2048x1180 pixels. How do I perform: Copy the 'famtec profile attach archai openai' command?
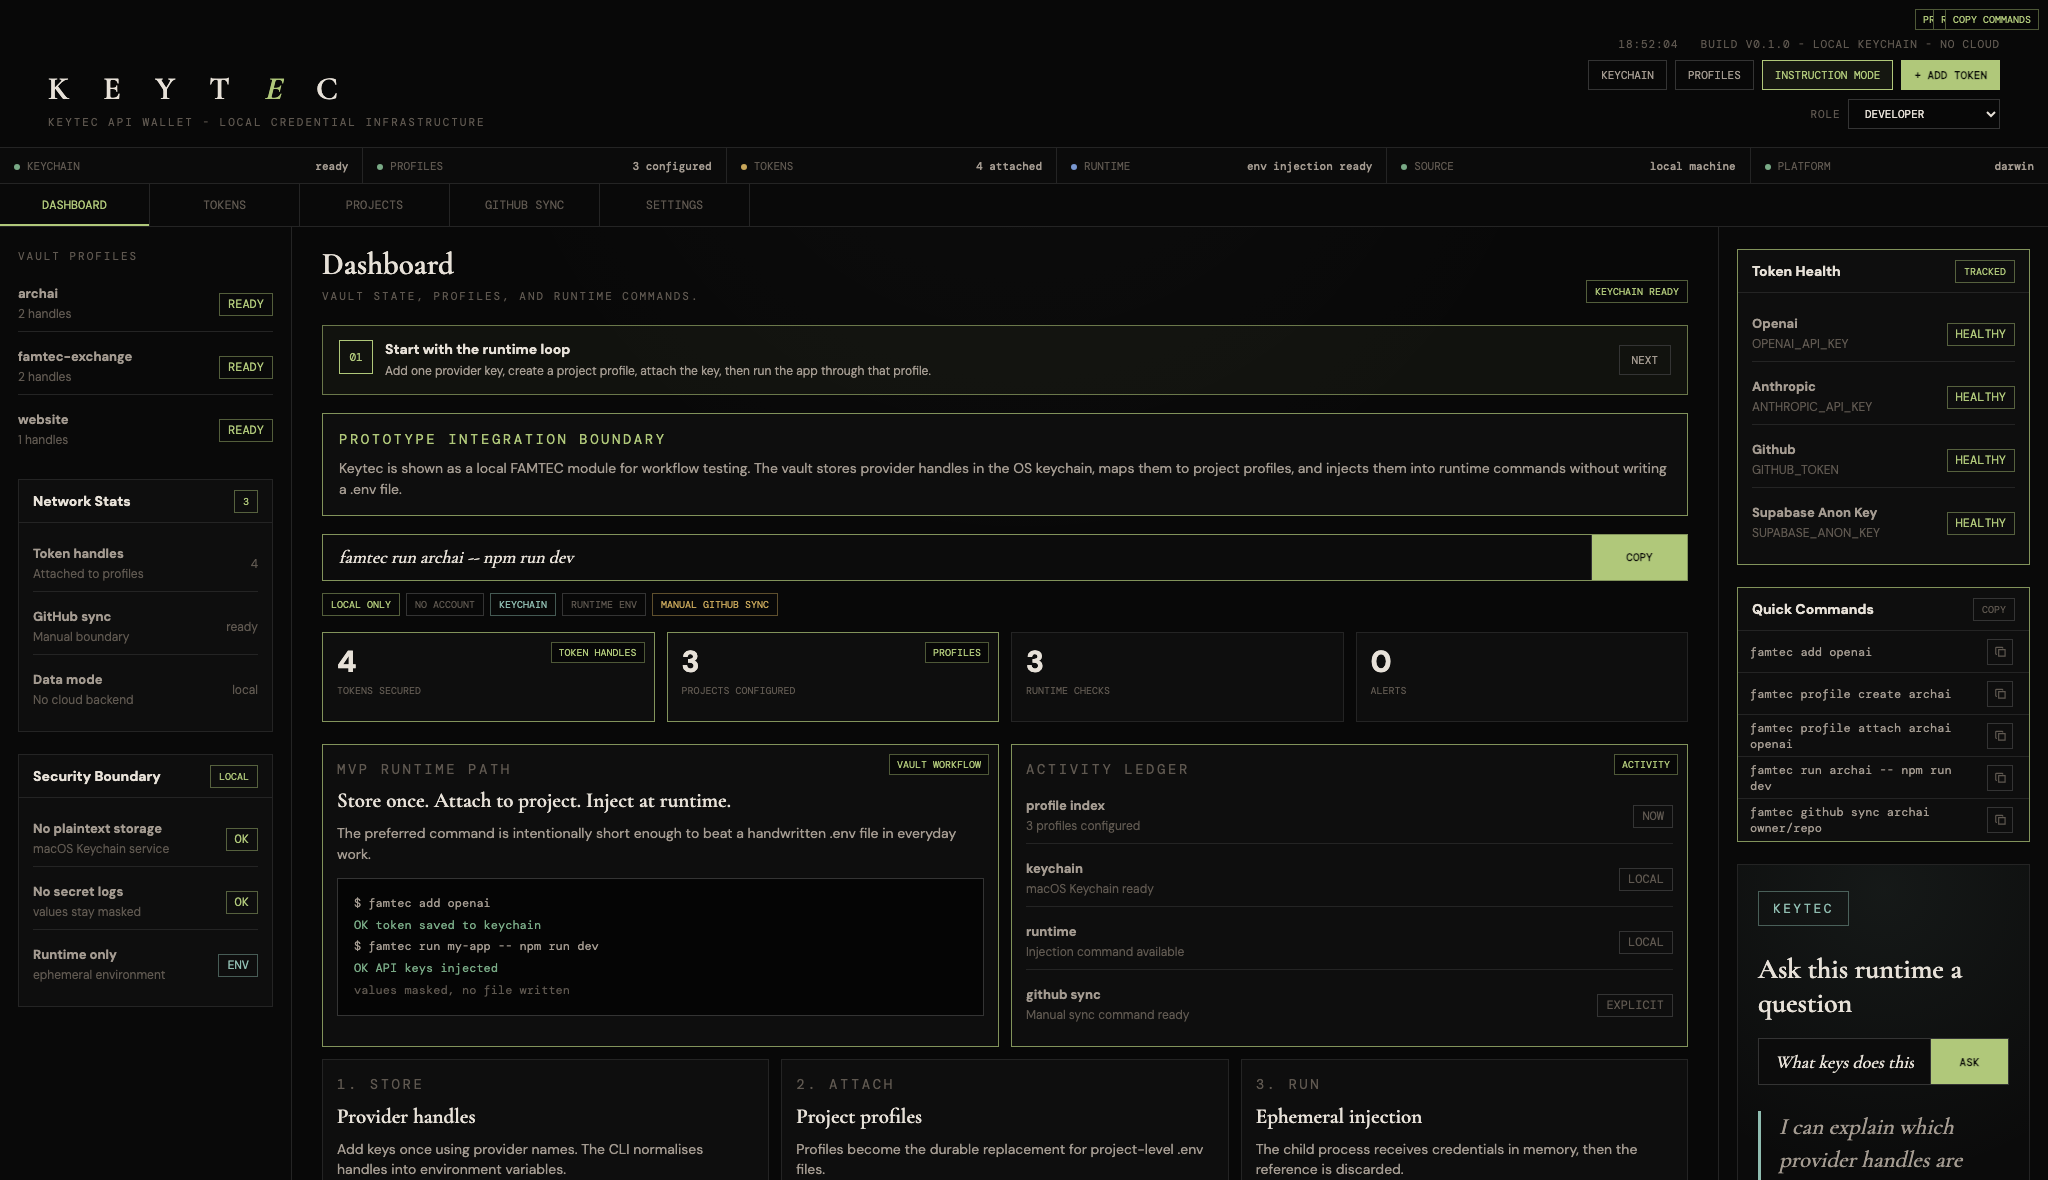coord(1999,736)
